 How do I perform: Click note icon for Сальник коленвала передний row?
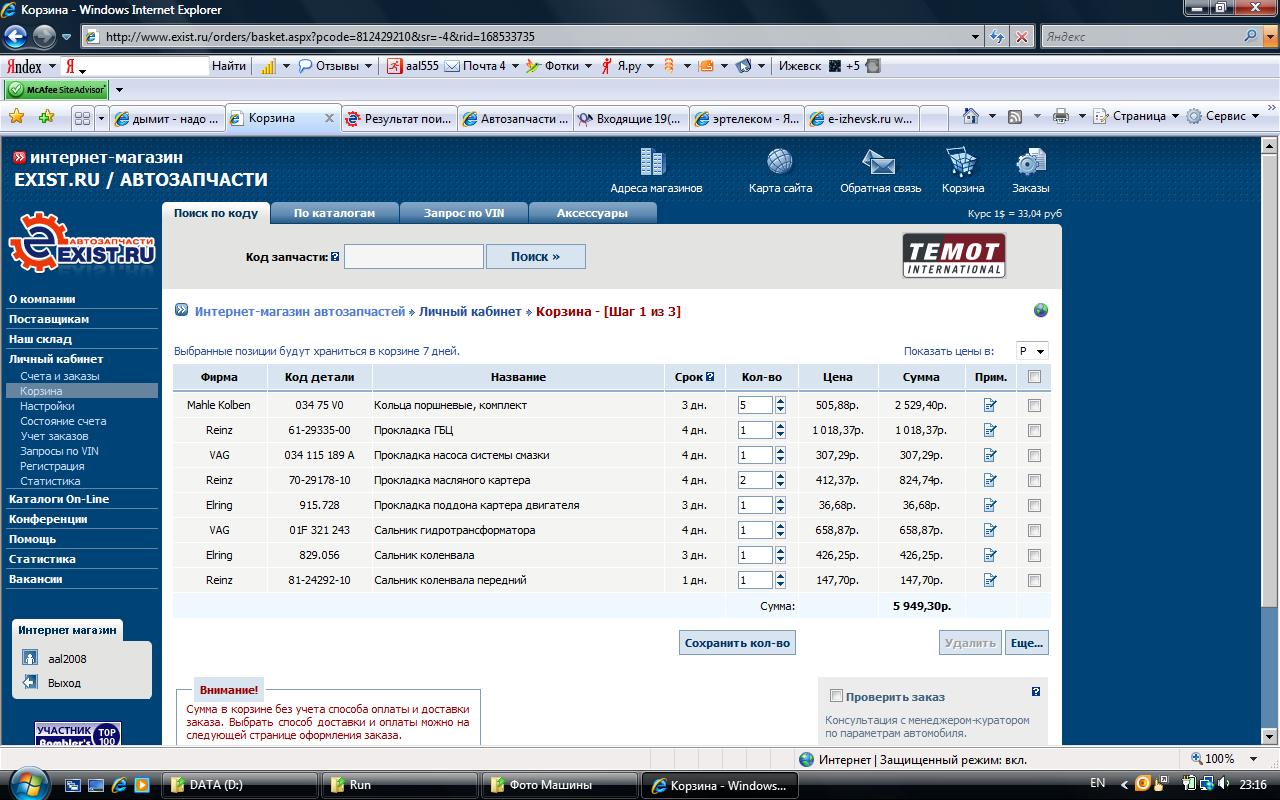990,580
